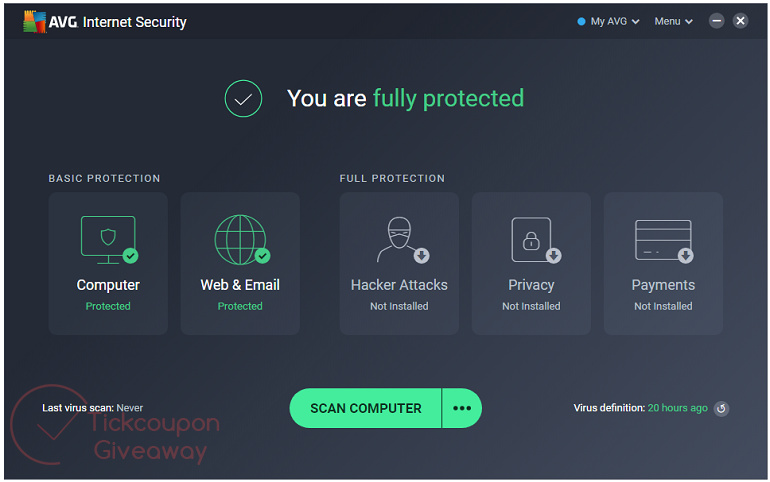
Task: Click the '20 hours ago' virus definition link
Action: point(677,408)
